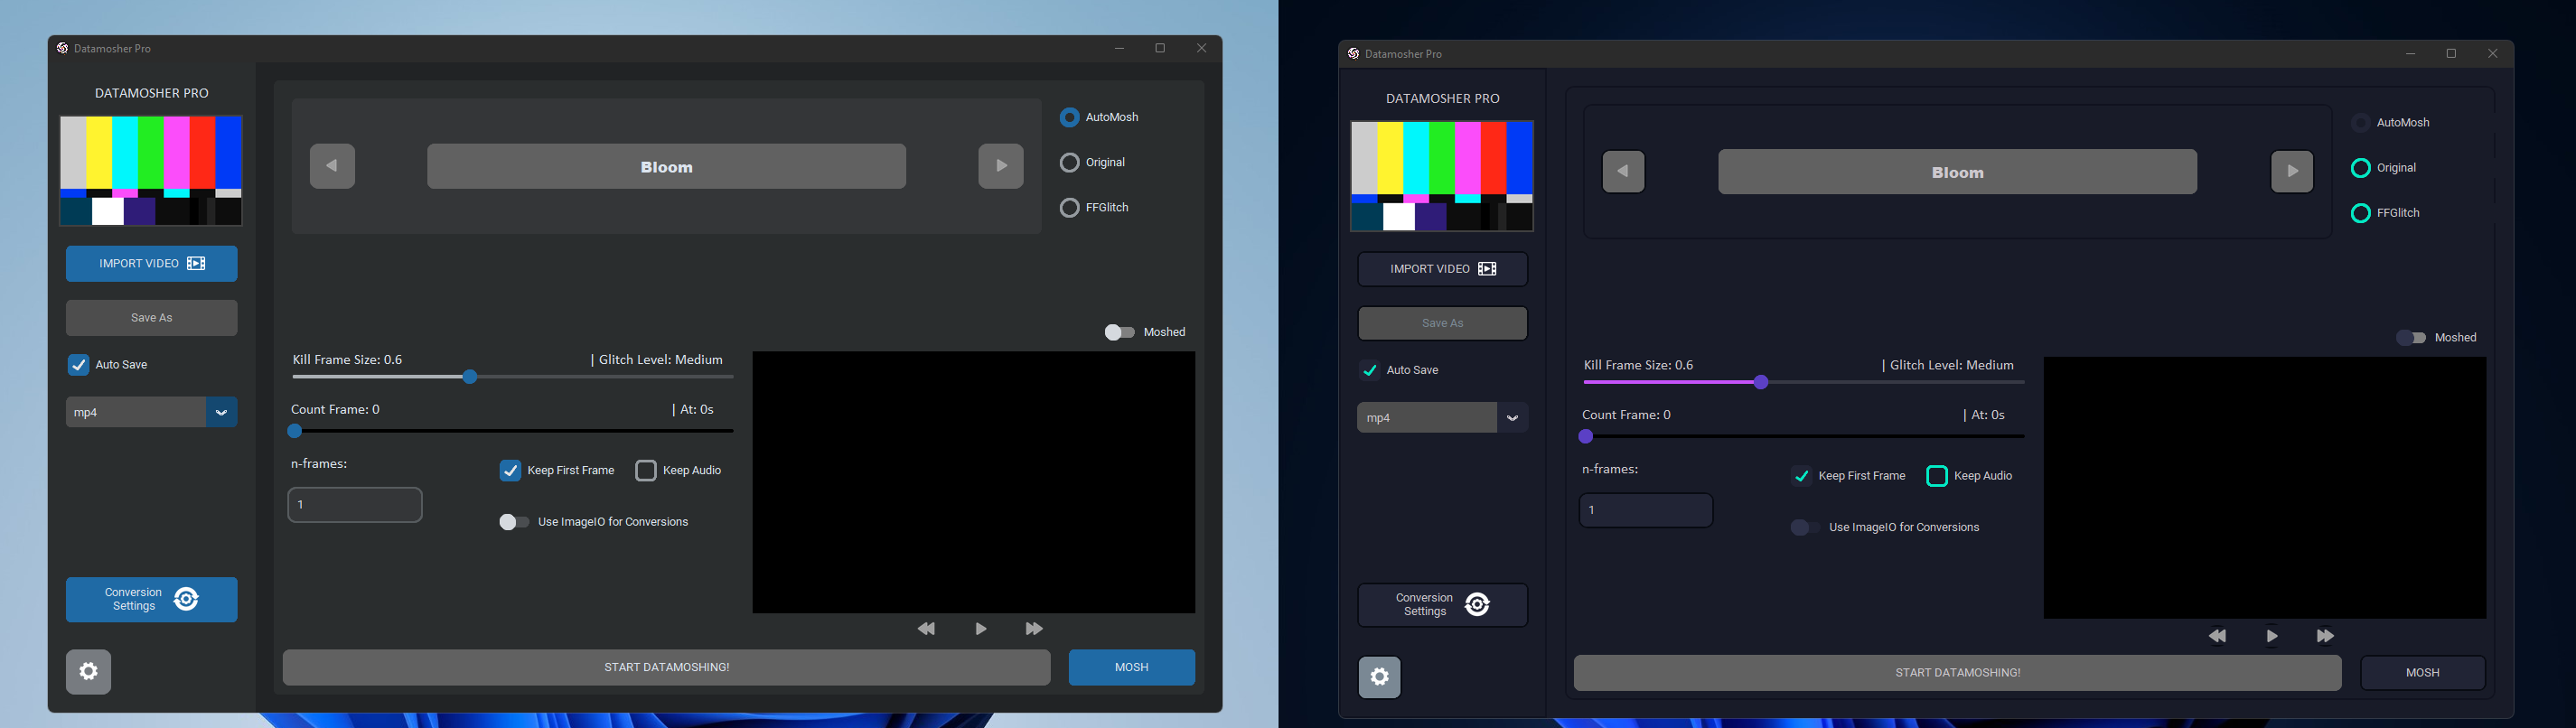Enable Keep Audio in the left window
The width and height of the screenshot is (2576, 728).
pos(646,470)
